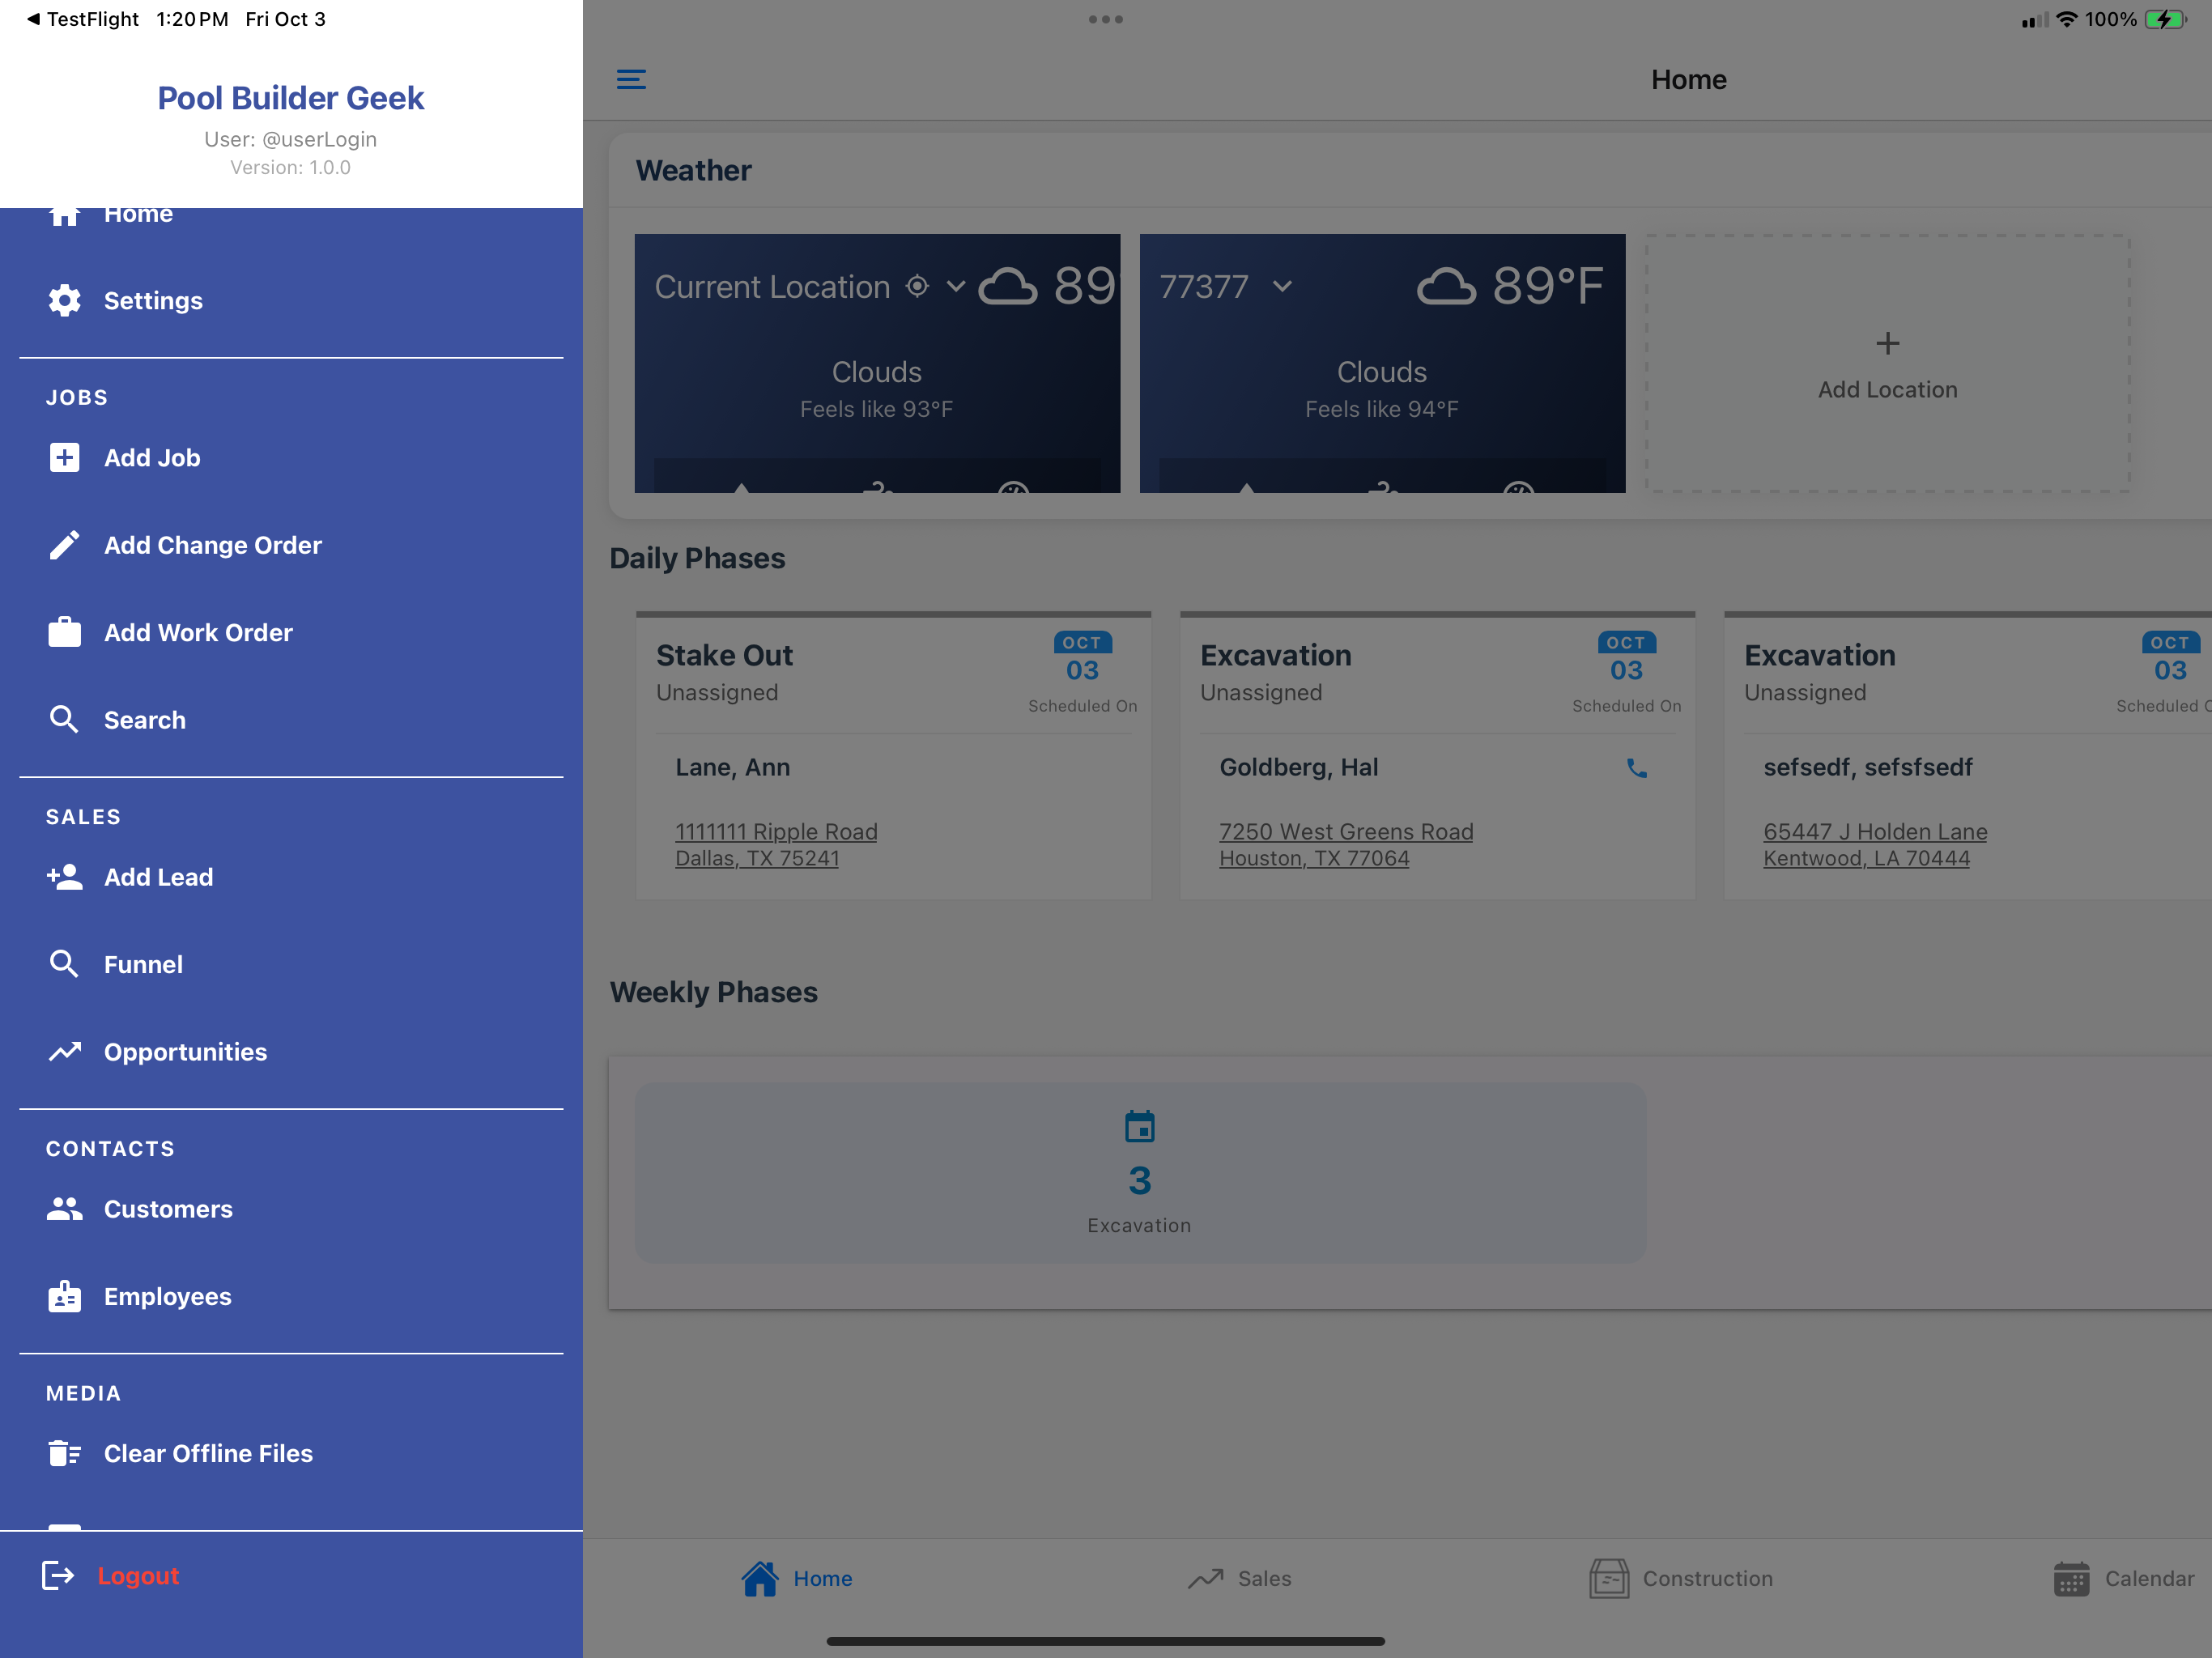The width and height of the screenshot is (2212, 1658).
Task: Tap the hamburger menu icon
Action: [x=631, y=79]
